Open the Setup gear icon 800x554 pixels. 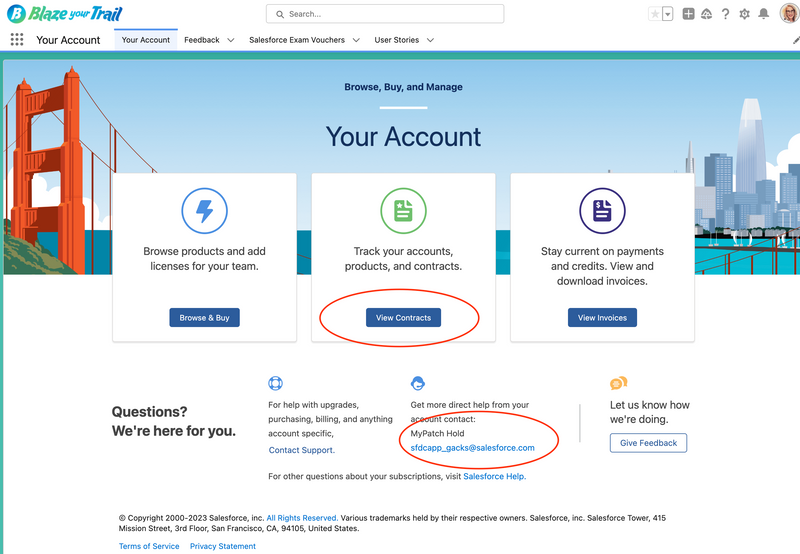[x=744, y=14]
